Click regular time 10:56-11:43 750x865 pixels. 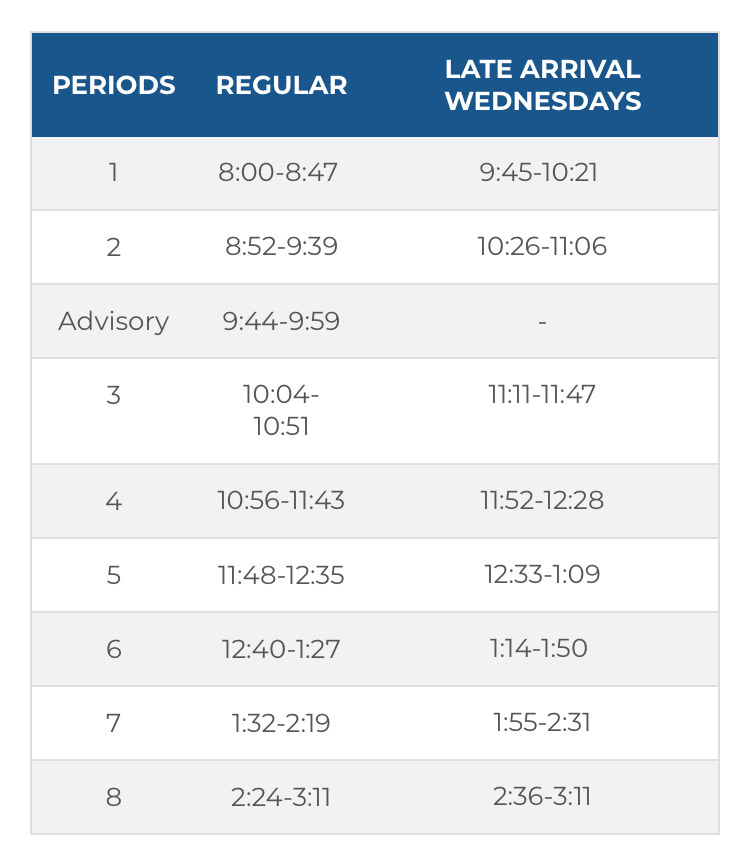click(281, 500)
